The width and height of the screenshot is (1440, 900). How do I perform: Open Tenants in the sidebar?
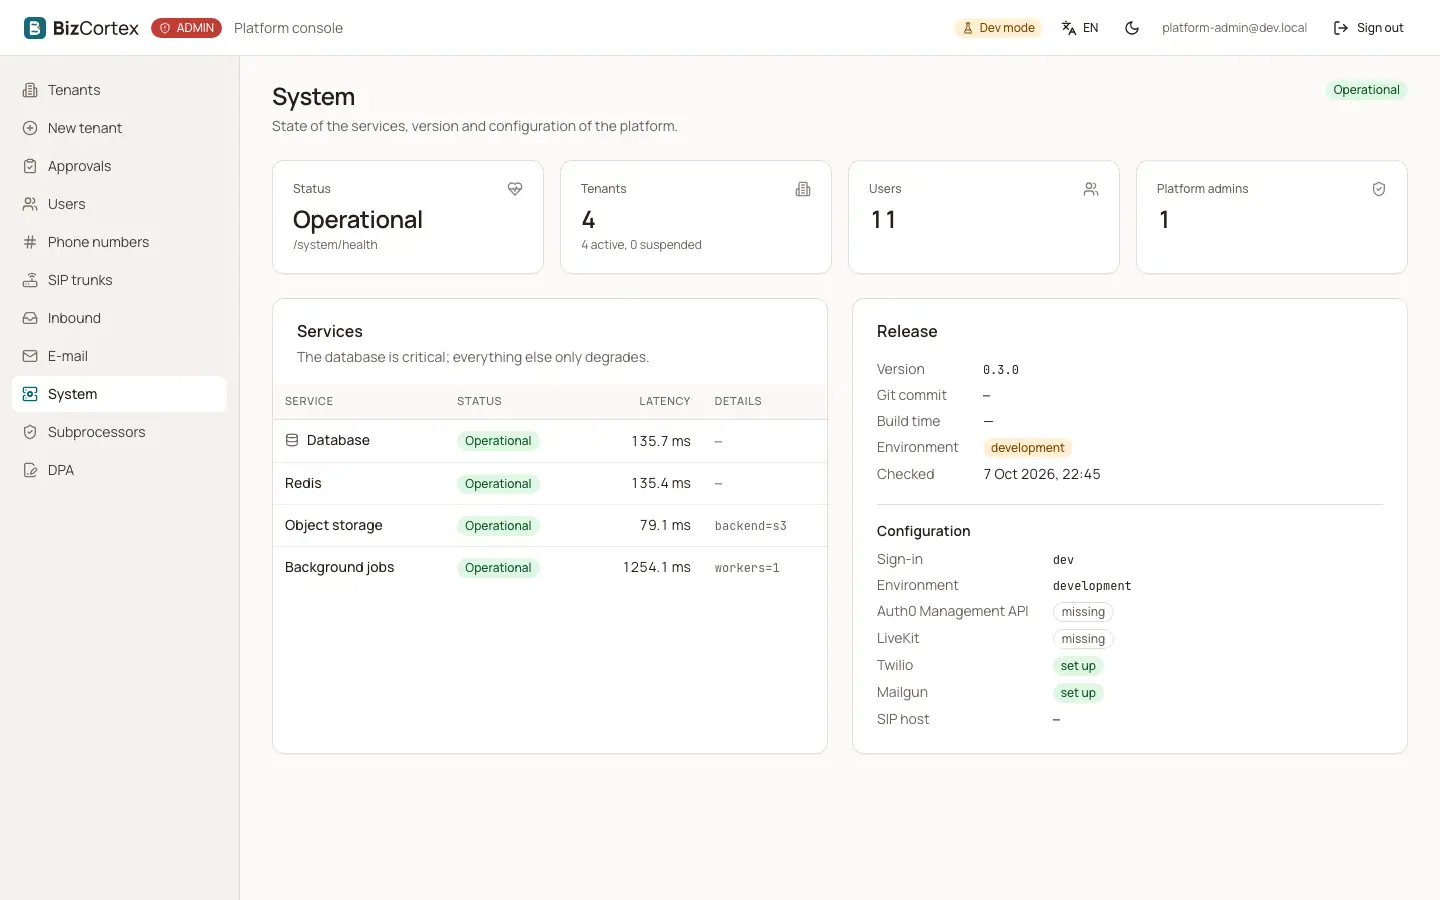pyautogui.click(x=120, y=90)
